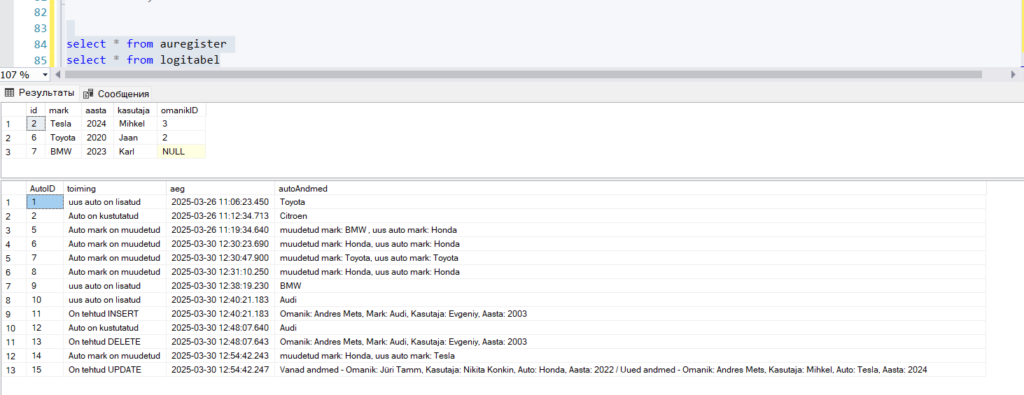Click row header 13 in logitabel results
The image size is (1024, 395).
(x=13, y=370)
